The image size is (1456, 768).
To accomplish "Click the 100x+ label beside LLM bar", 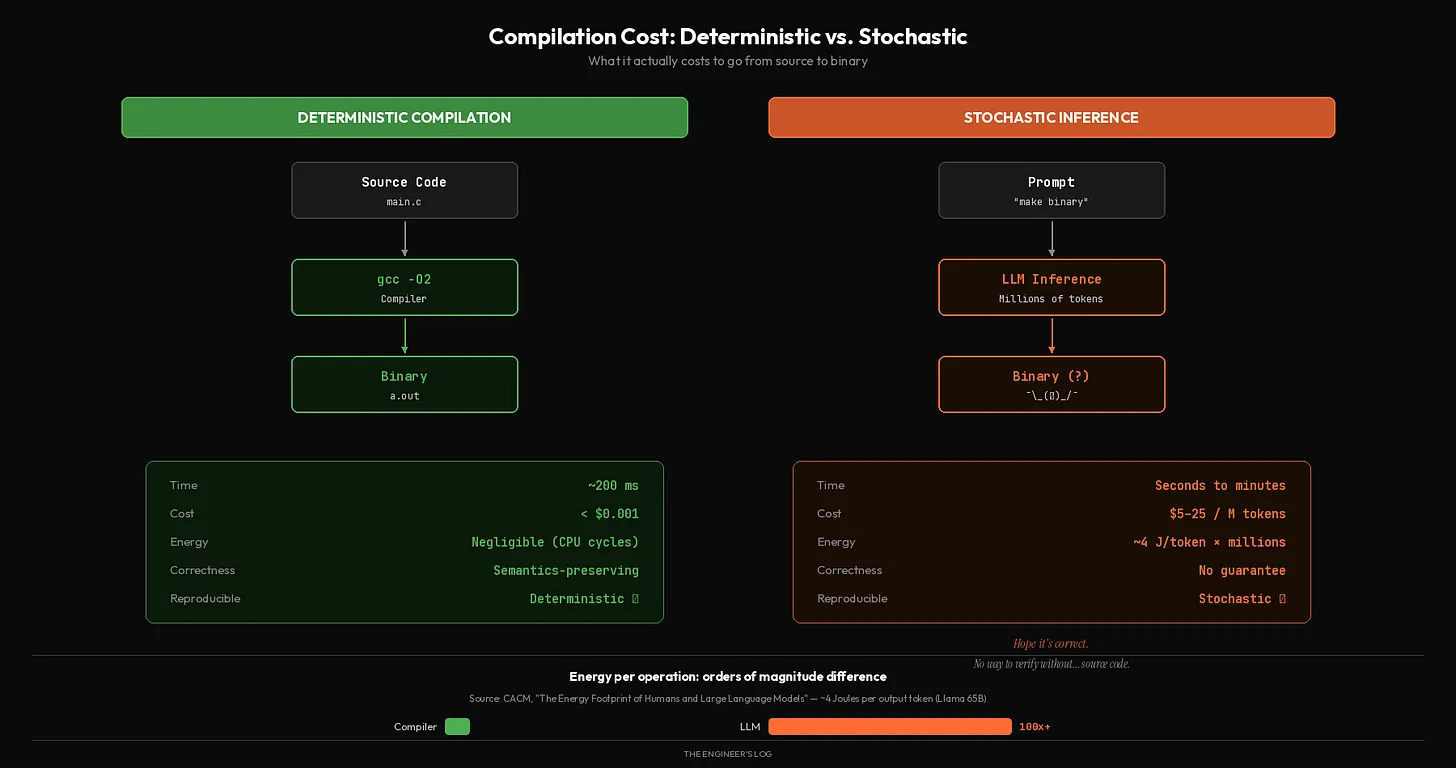I will click(x=1035, y=727).
